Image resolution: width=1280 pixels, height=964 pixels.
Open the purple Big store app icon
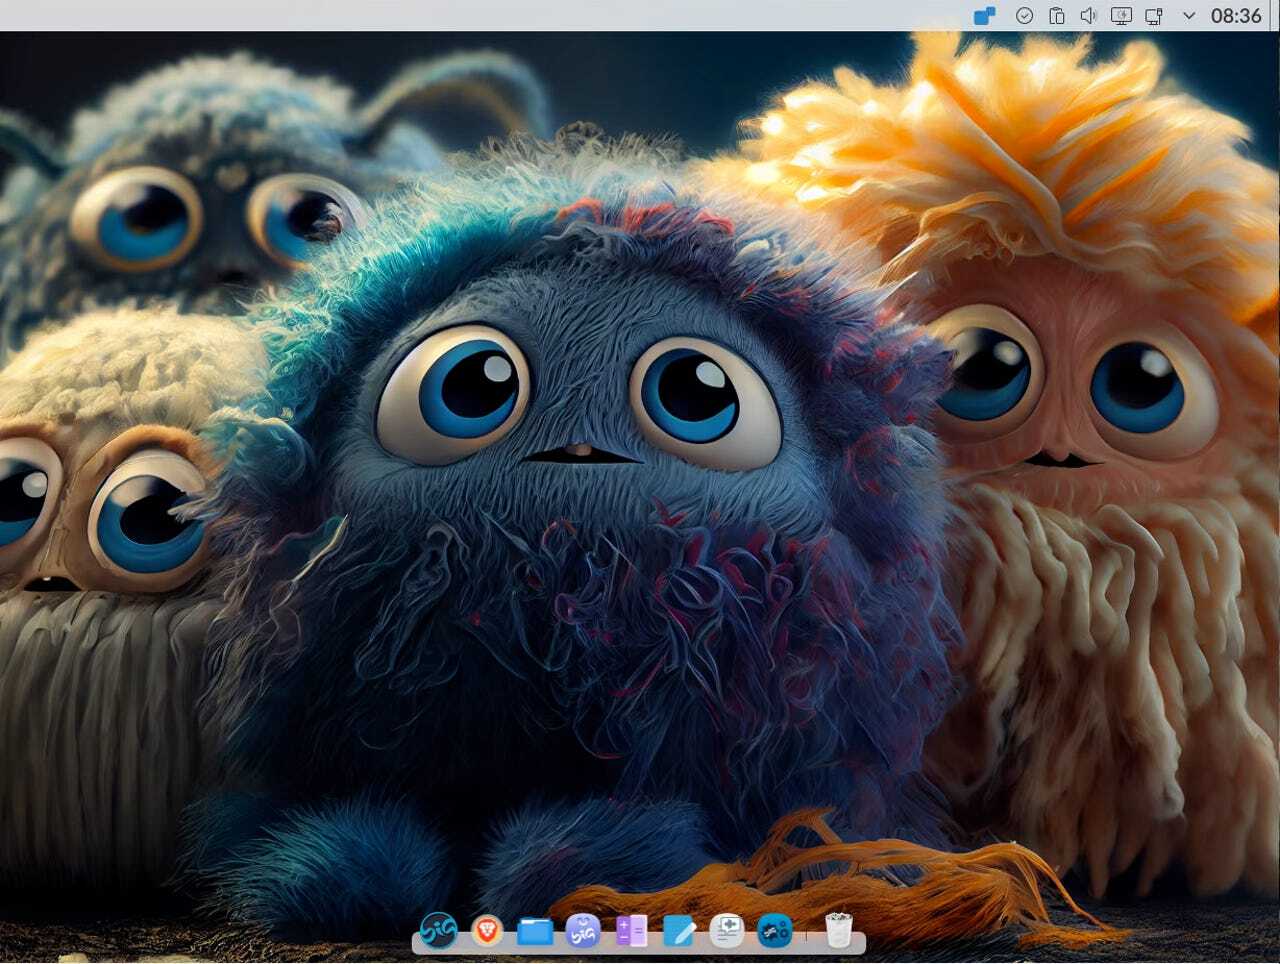click(x=583, y=931)
